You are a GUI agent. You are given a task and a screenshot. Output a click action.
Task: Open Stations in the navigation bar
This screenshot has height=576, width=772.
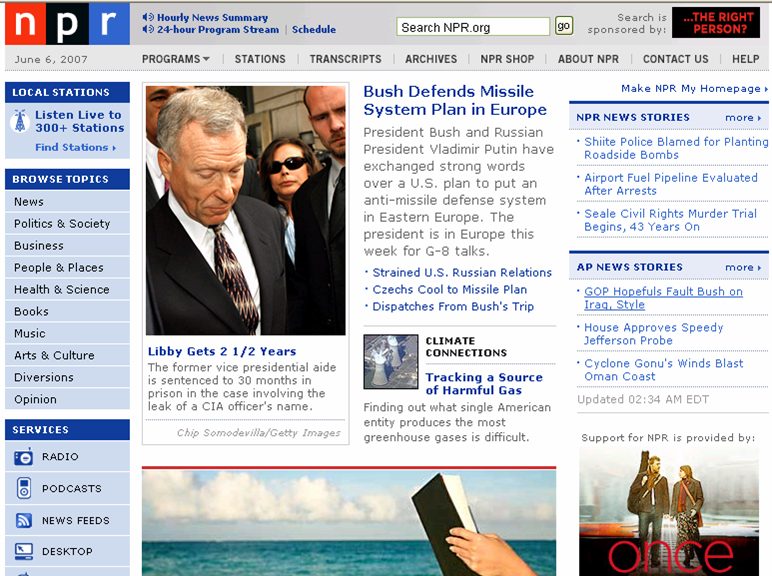pyautogui.click(x=260, y=59)
